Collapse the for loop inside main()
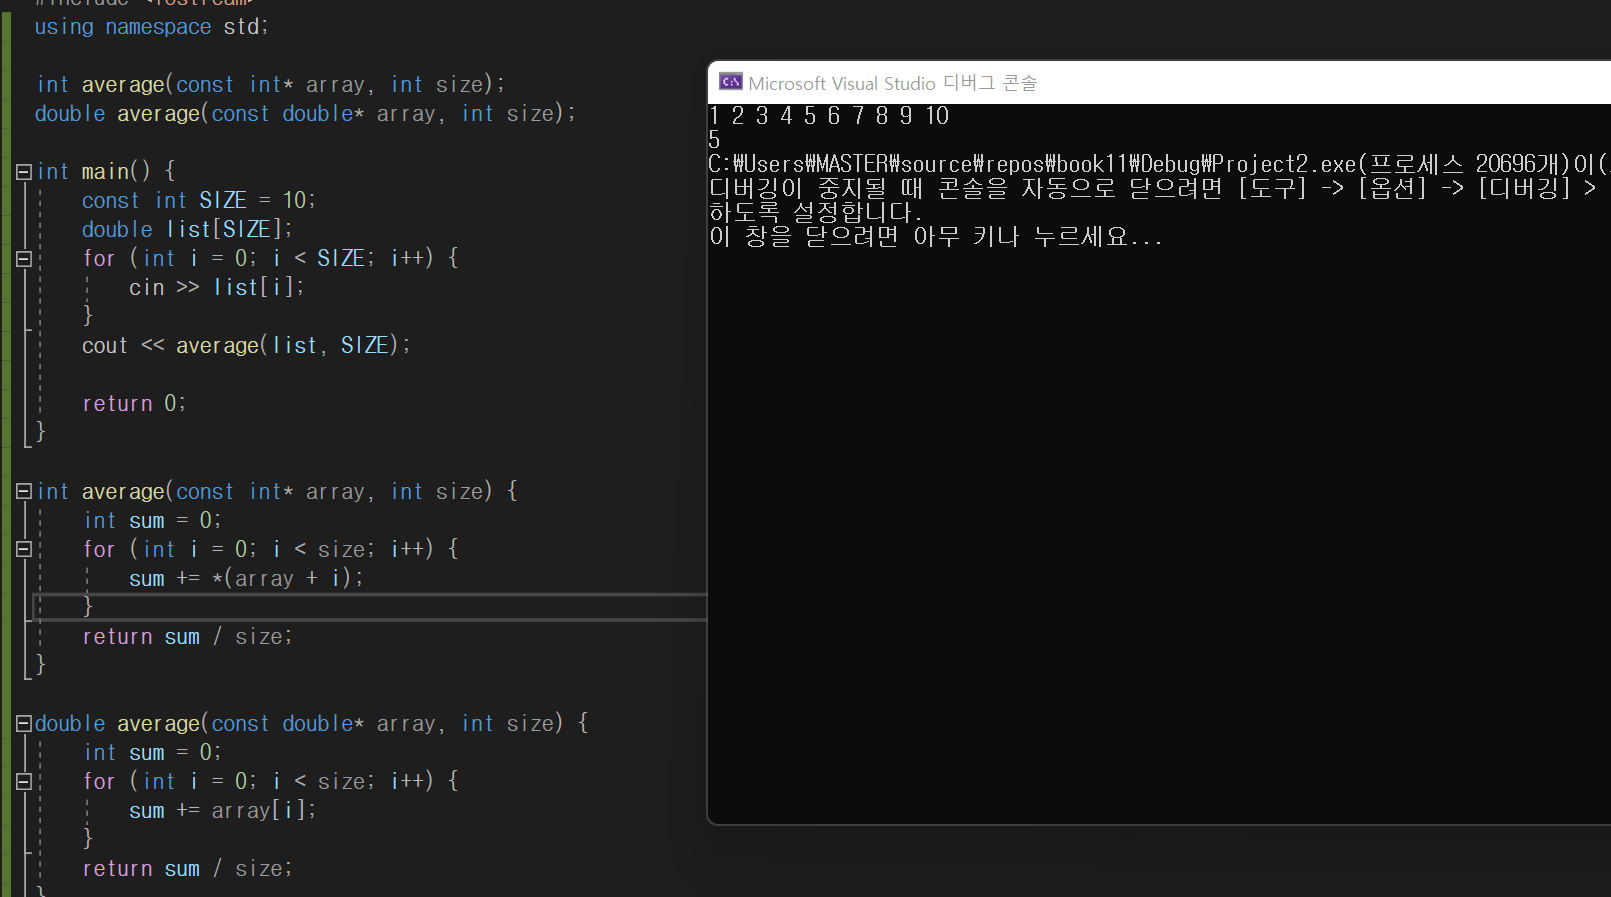This screenshot has width=1611, height=897. pos(24,259)
